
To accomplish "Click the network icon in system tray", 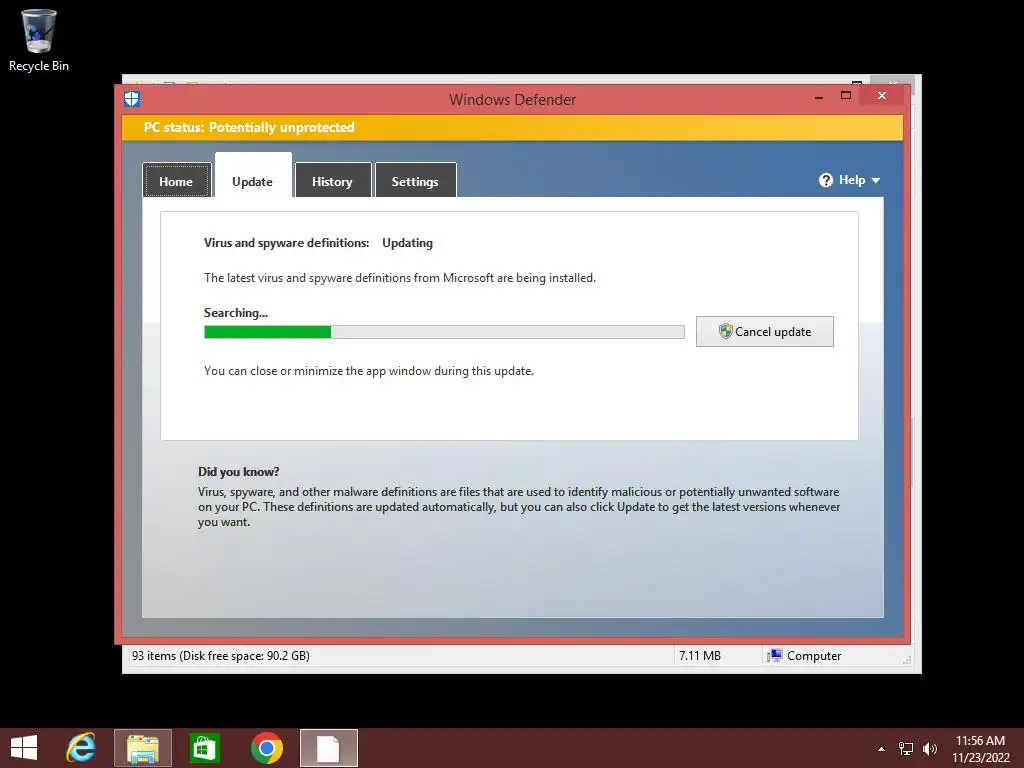I will coord(906,749).
